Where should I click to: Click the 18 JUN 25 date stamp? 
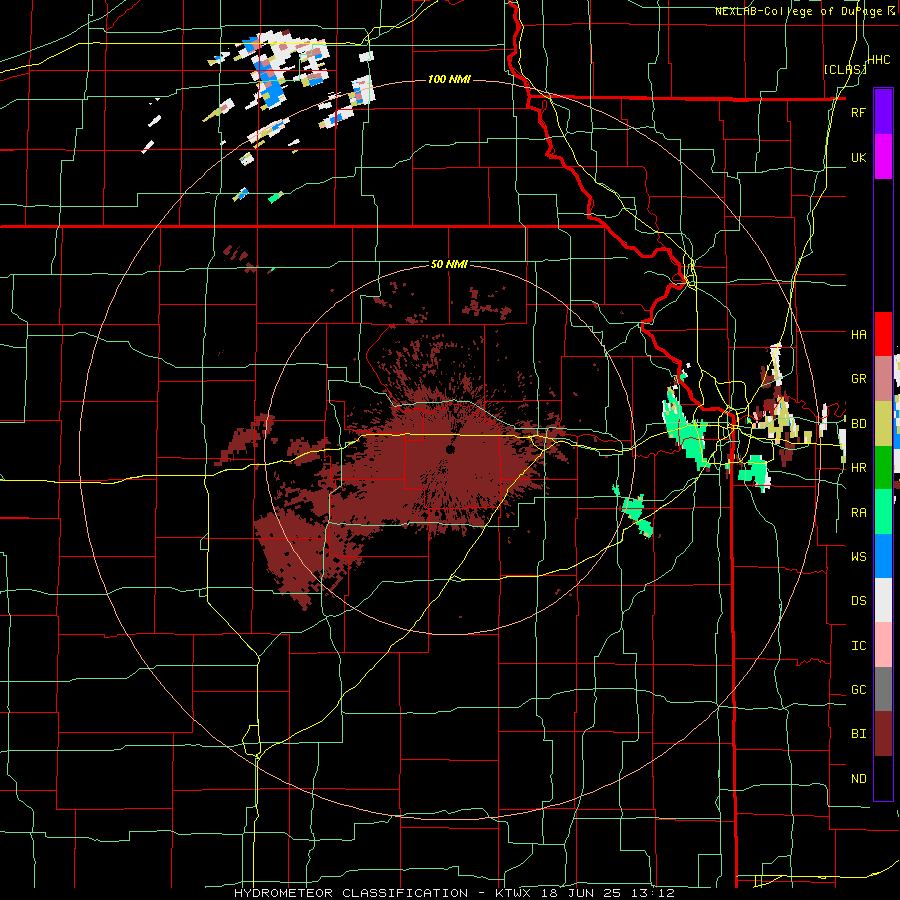pos(583,893)
